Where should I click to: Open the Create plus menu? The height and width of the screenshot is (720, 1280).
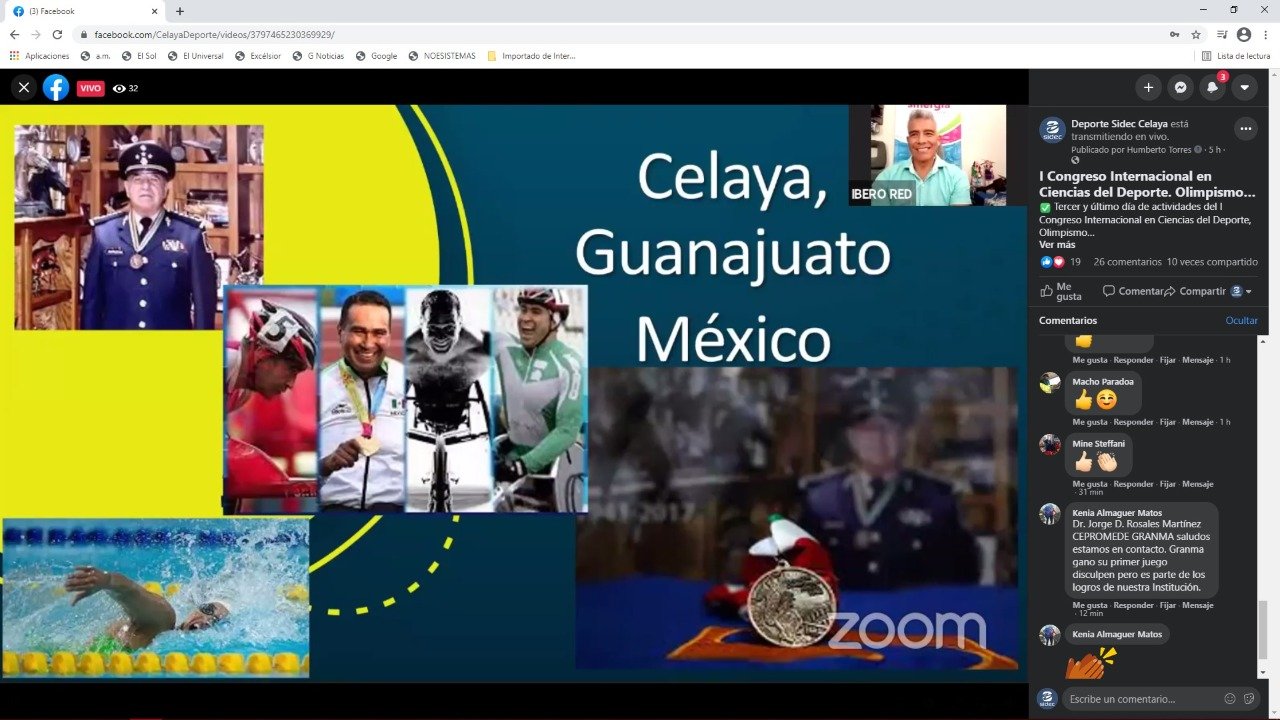click(x=1148, y=88)
